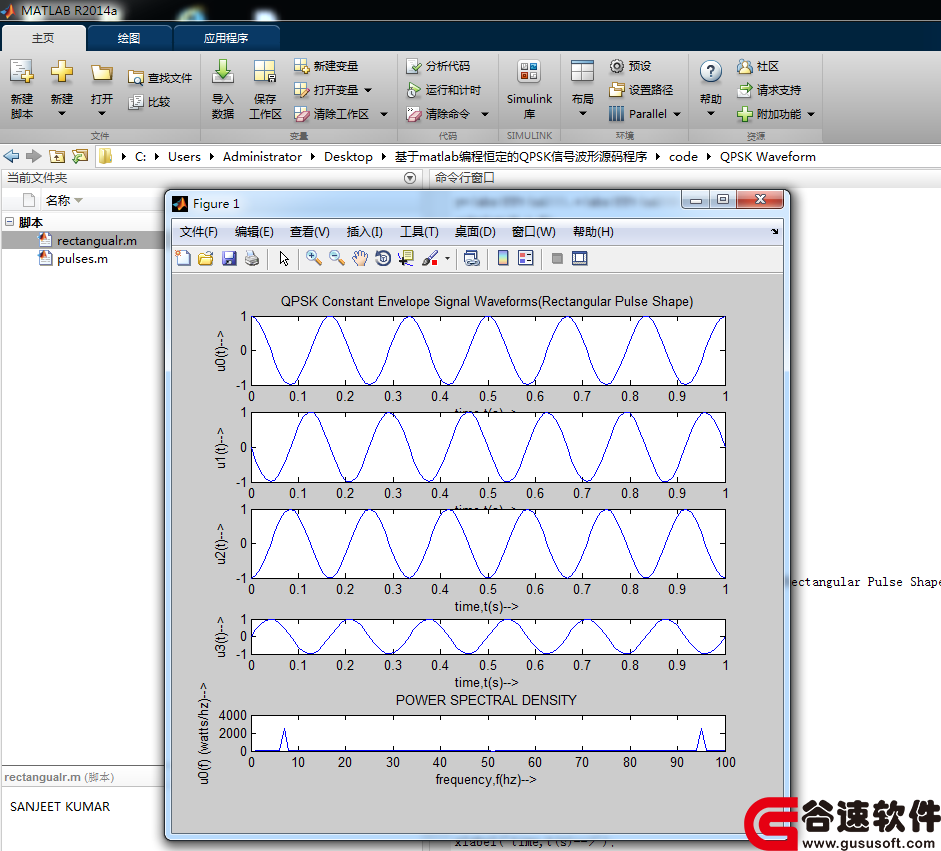Create a New Variable (新建变量)
This screenshot has height=851, width=941.
(x=326, y=66)
